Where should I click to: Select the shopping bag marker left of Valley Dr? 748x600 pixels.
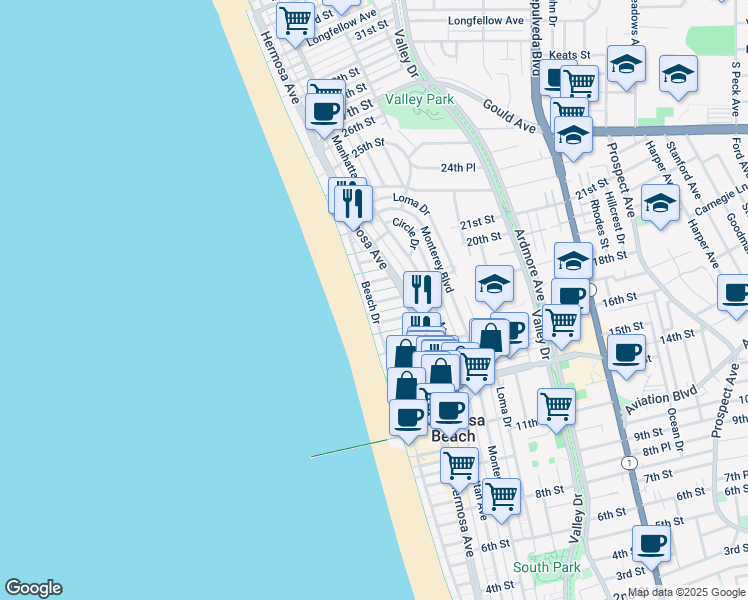click(490, 336)
